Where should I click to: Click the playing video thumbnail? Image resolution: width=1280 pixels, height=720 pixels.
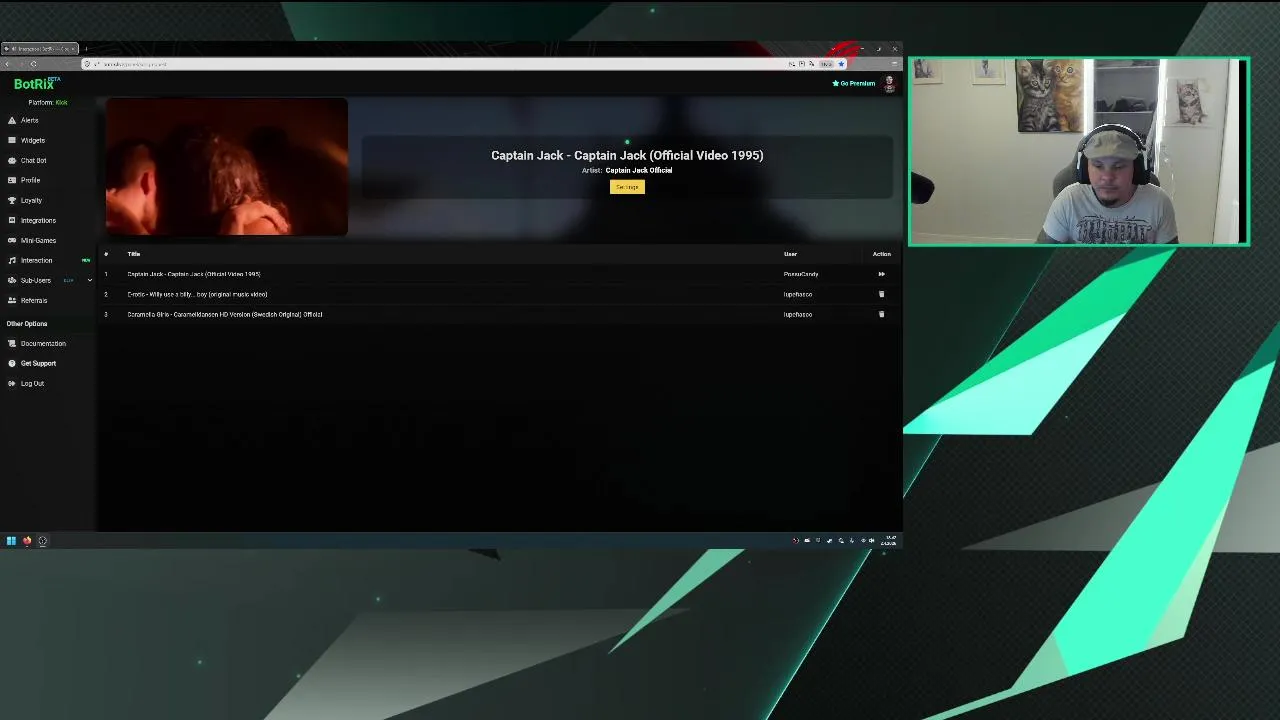tap(227, 166)
